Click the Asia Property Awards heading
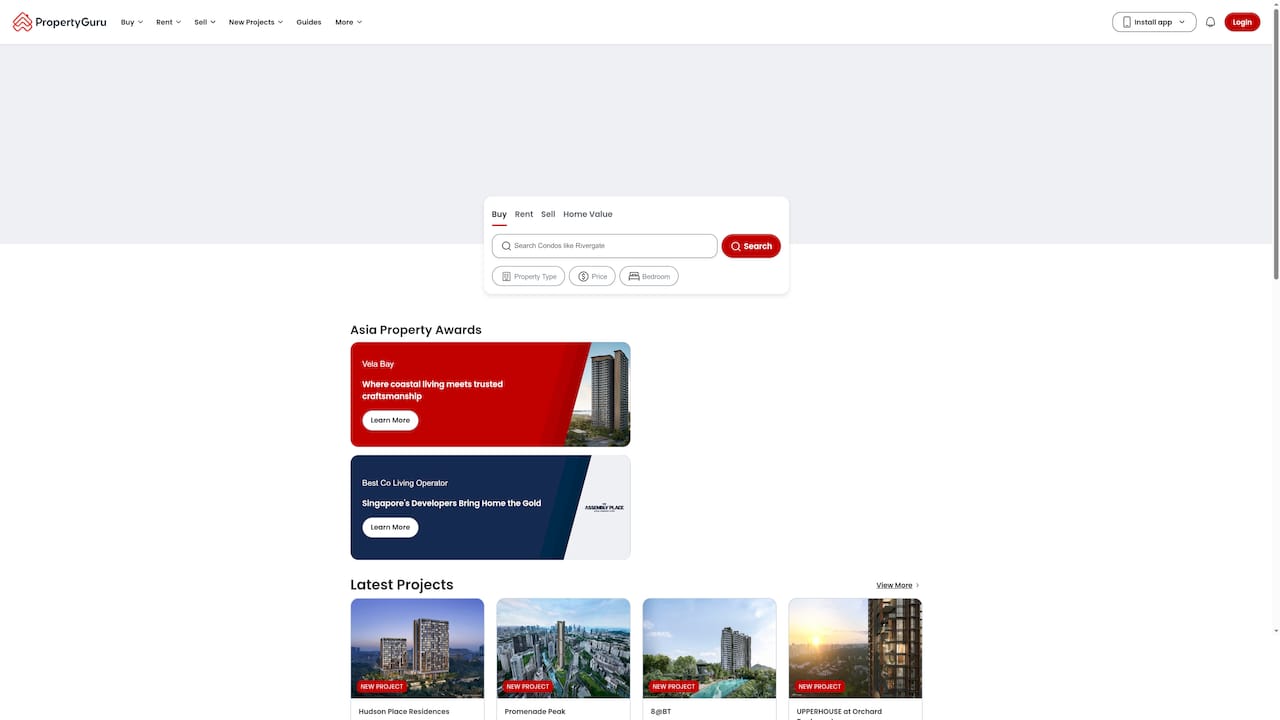This screenshot has height=720, width=1280. coord(416,330)
